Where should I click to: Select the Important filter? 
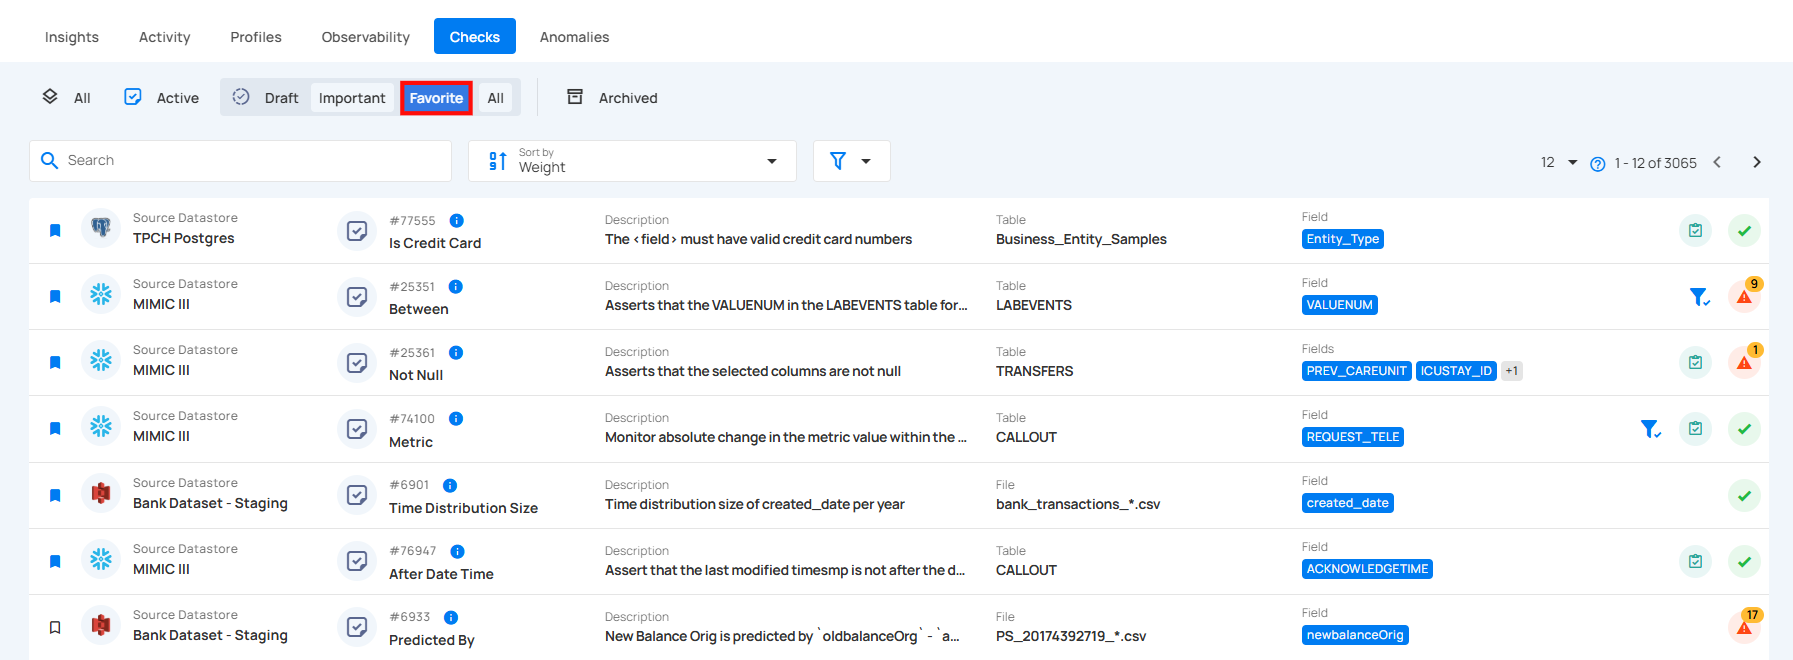coord(352,97)
